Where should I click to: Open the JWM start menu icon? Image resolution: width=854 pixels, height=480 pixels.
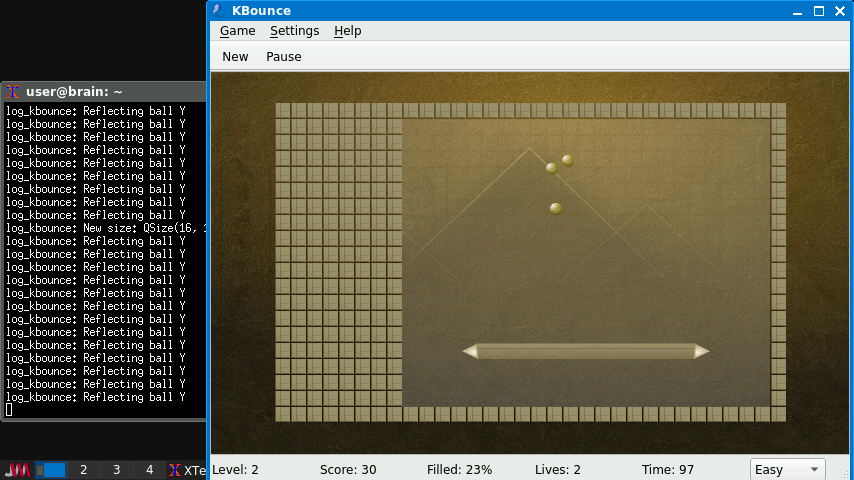[17, 470]
